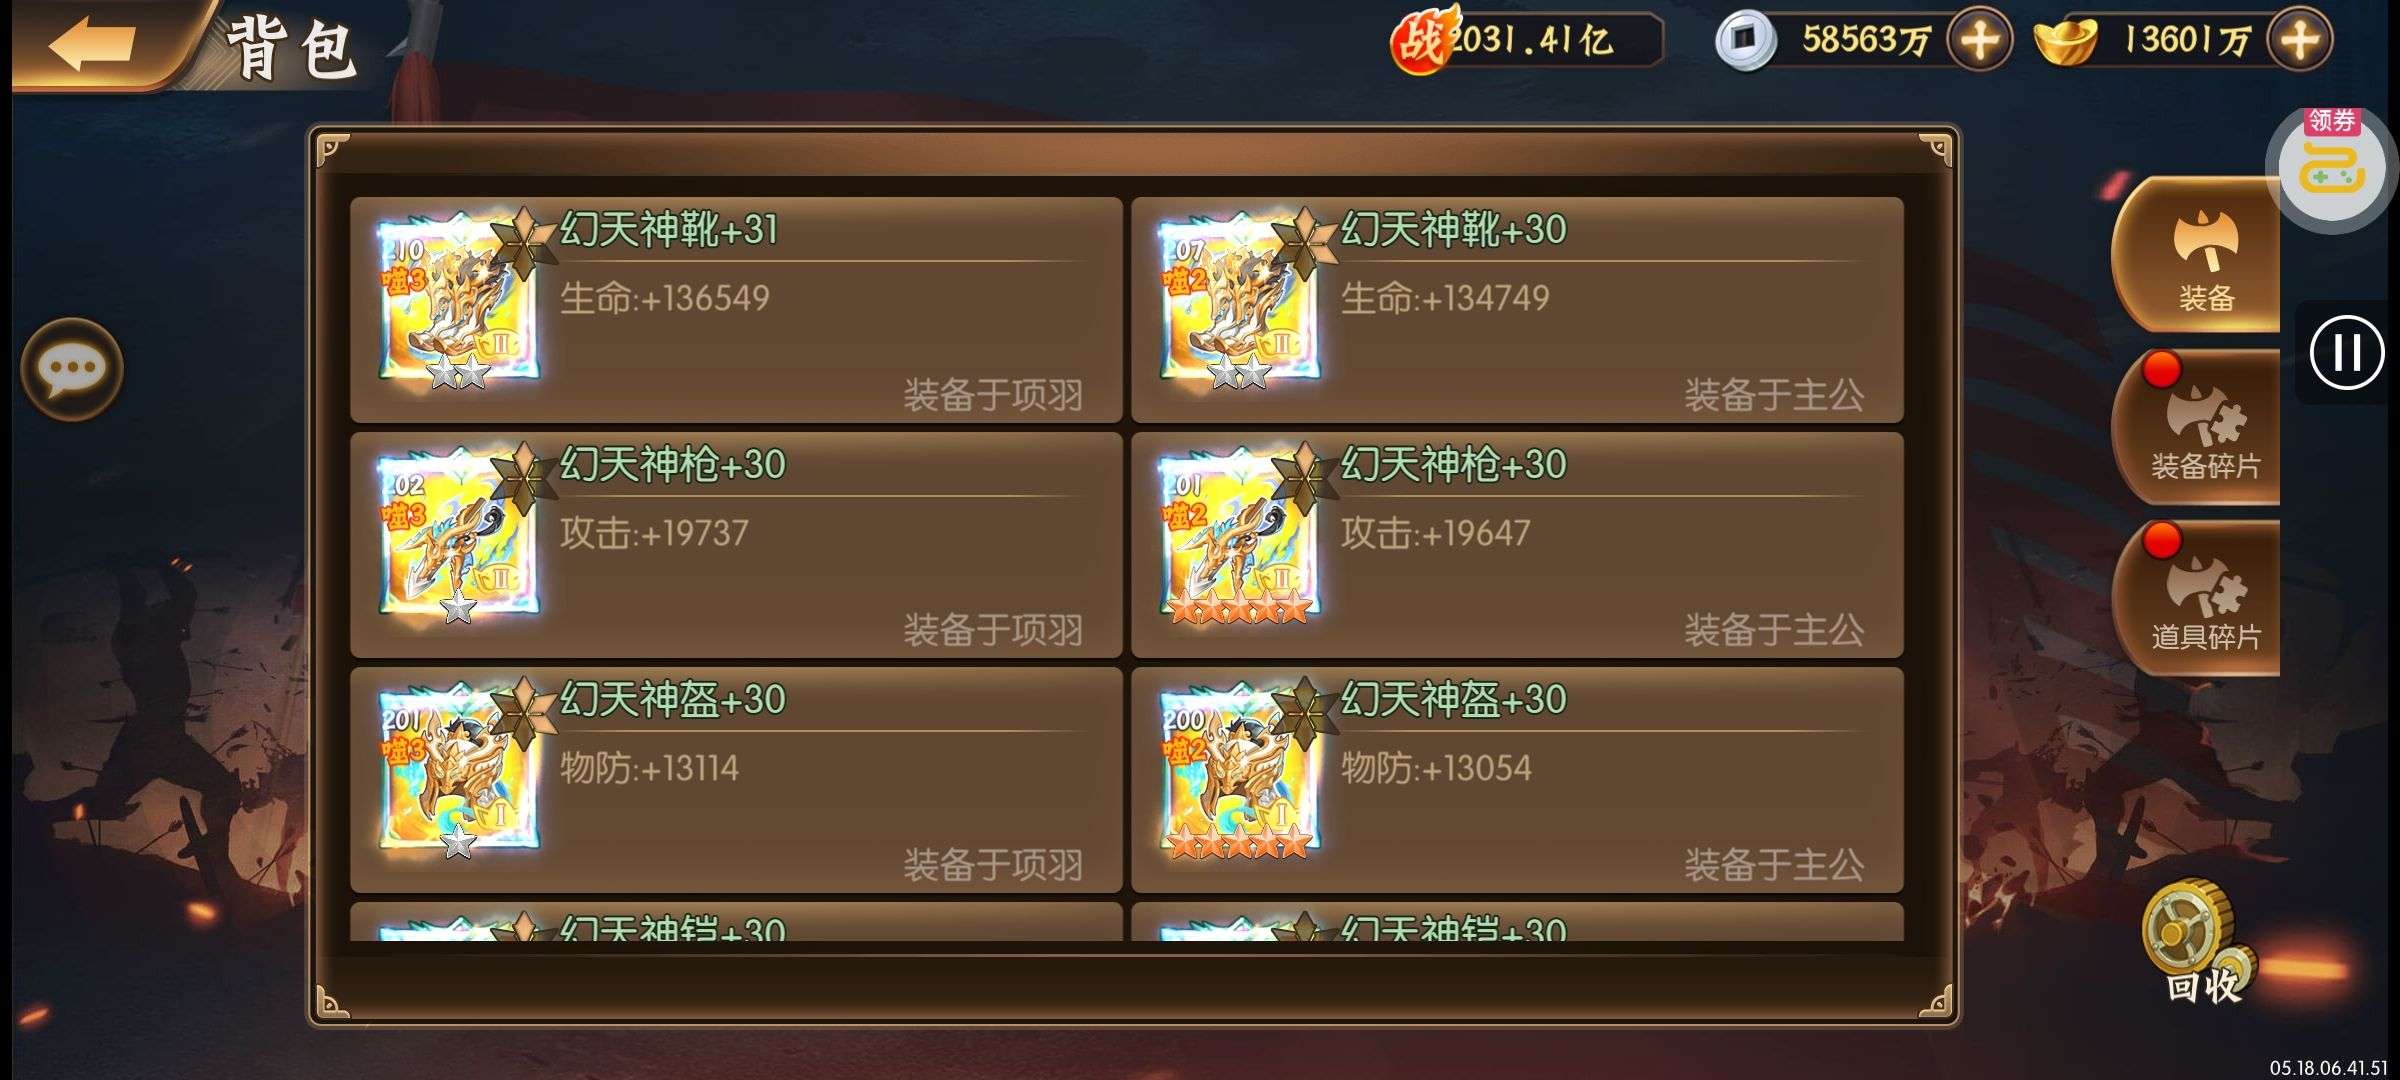The width and height of the screenshot is (2400, 1080).
Task: Tap the pause recording button
Action: point(2347,352)
